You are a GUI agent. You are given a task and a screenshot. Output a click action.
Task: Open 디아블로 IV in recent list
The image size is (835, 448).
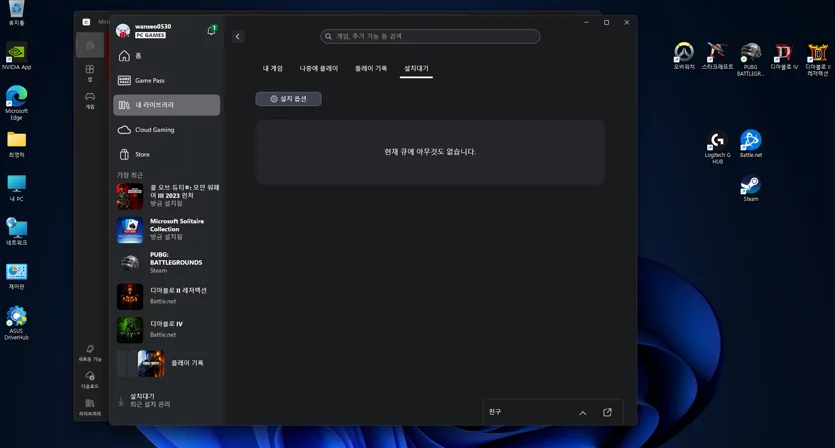tap(168, 330)
